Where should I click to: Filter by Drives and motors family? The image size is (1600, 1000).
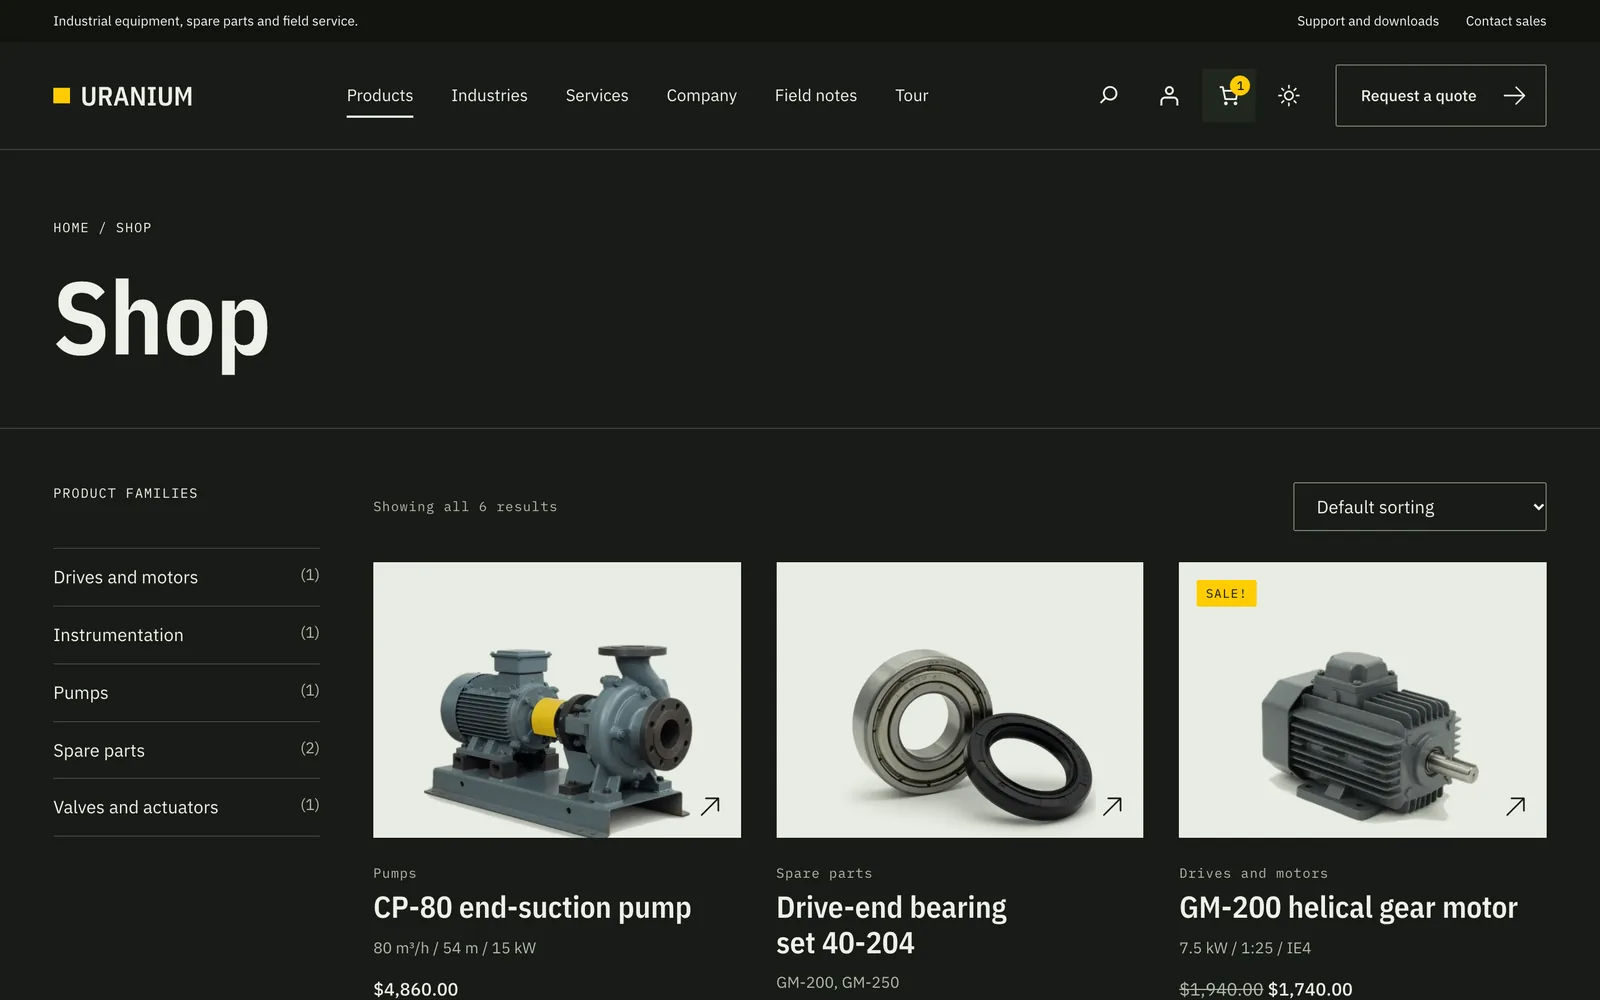(186, 577)
